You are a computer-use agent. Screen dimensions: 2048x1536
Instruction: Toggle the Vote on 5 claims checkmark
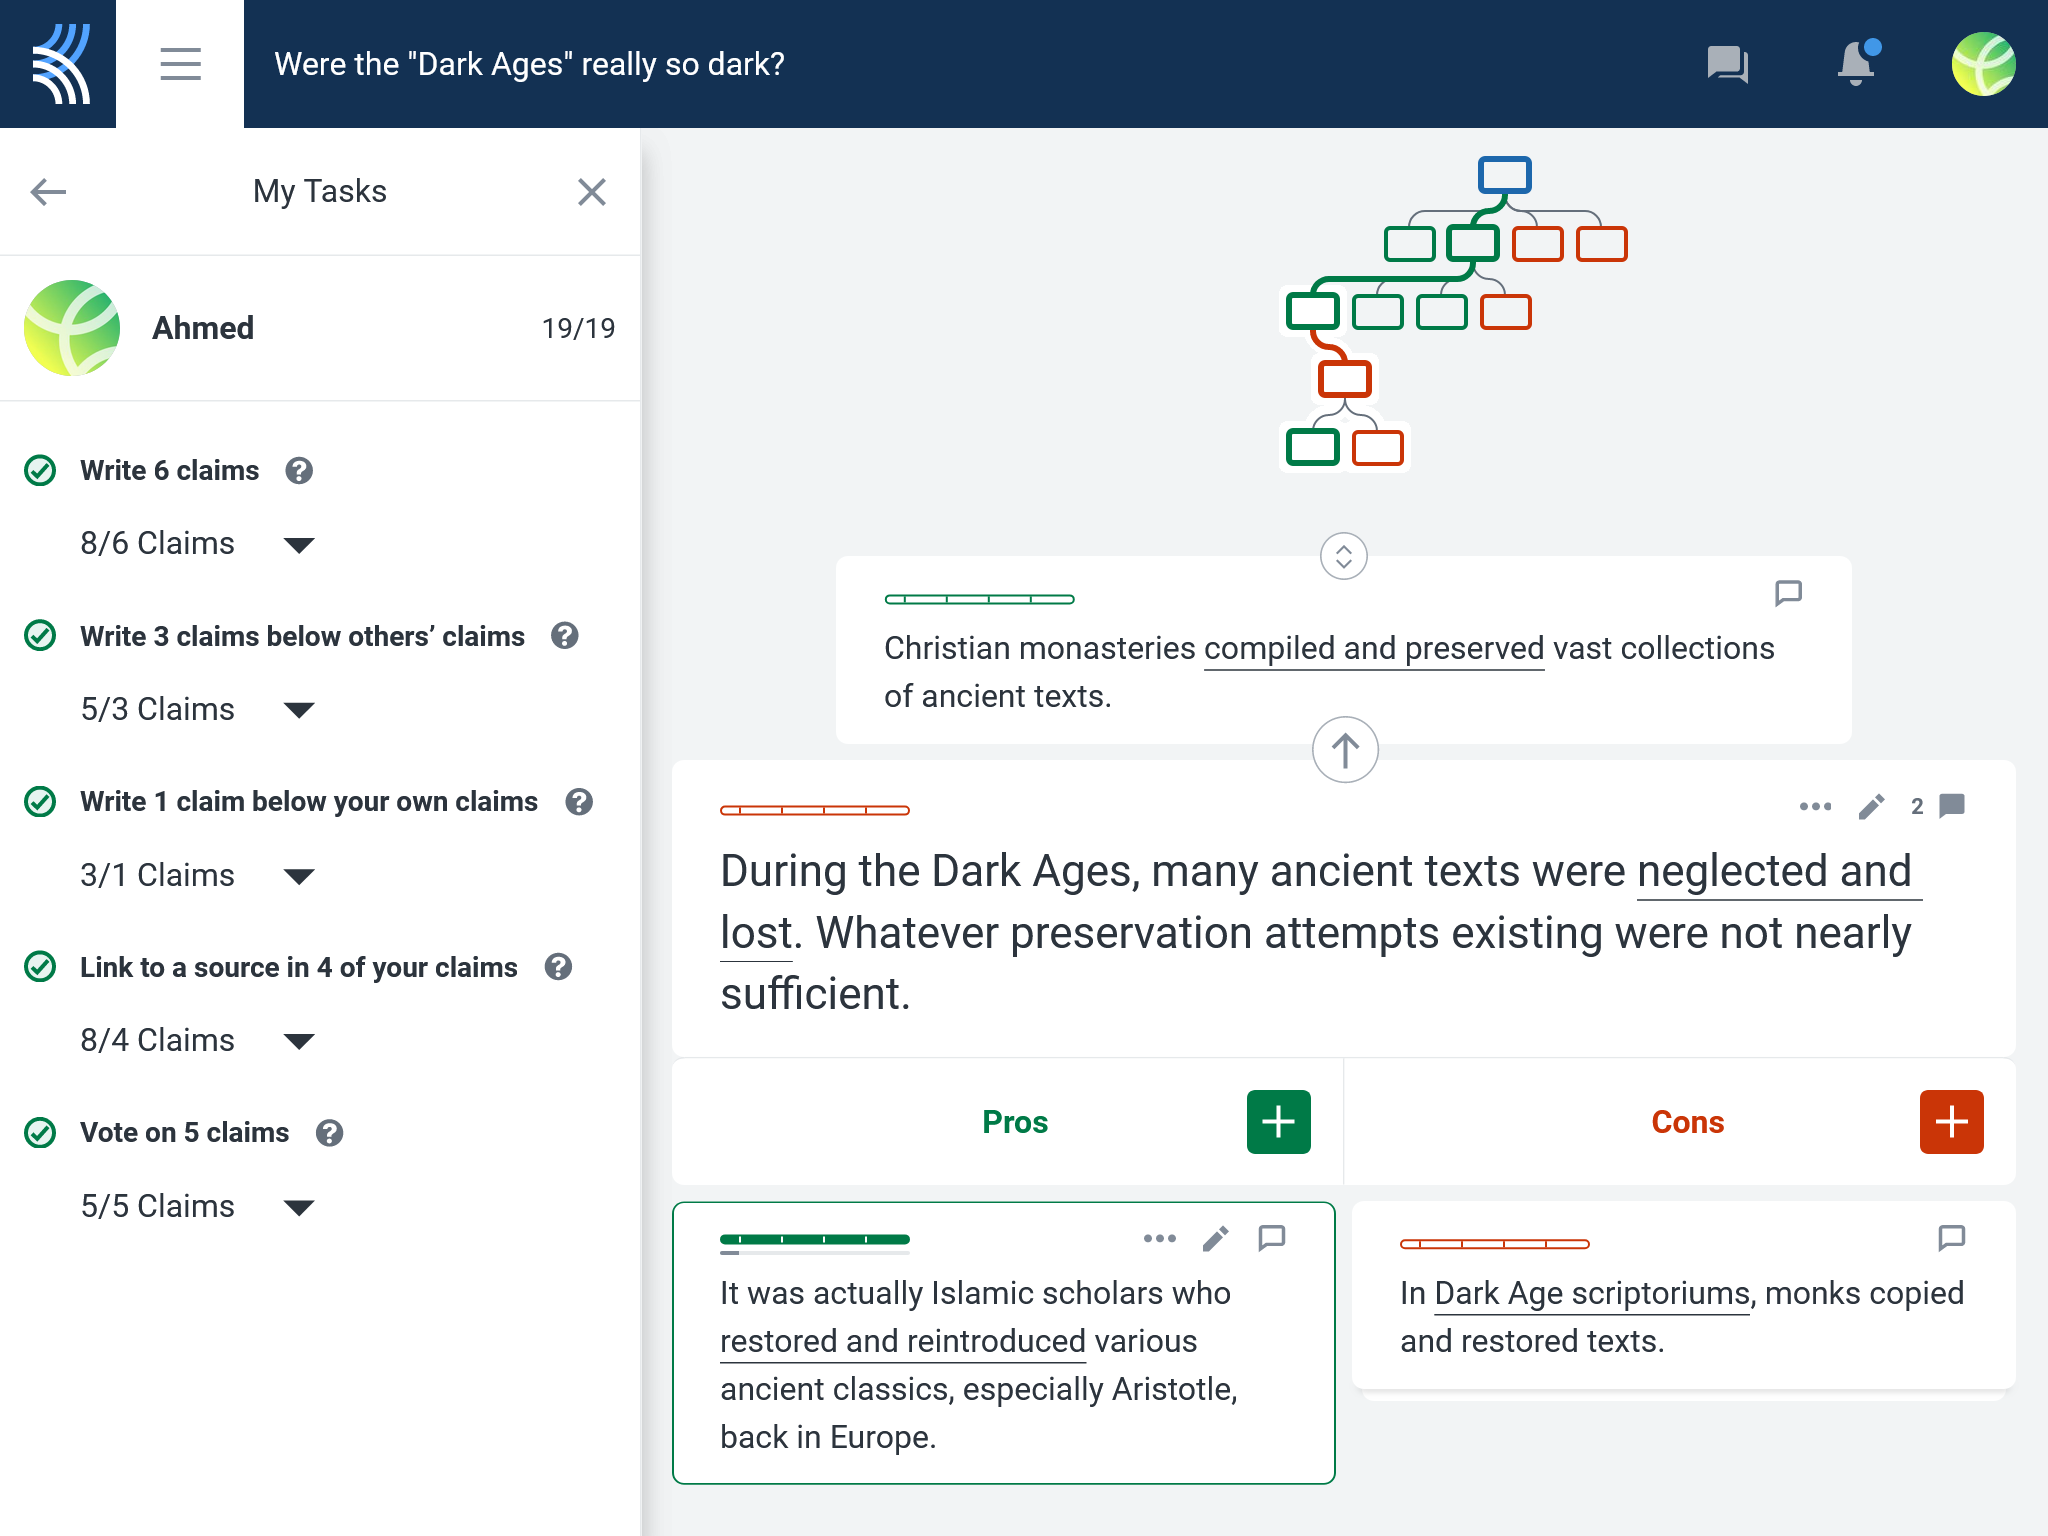[x=40, y=1132]
